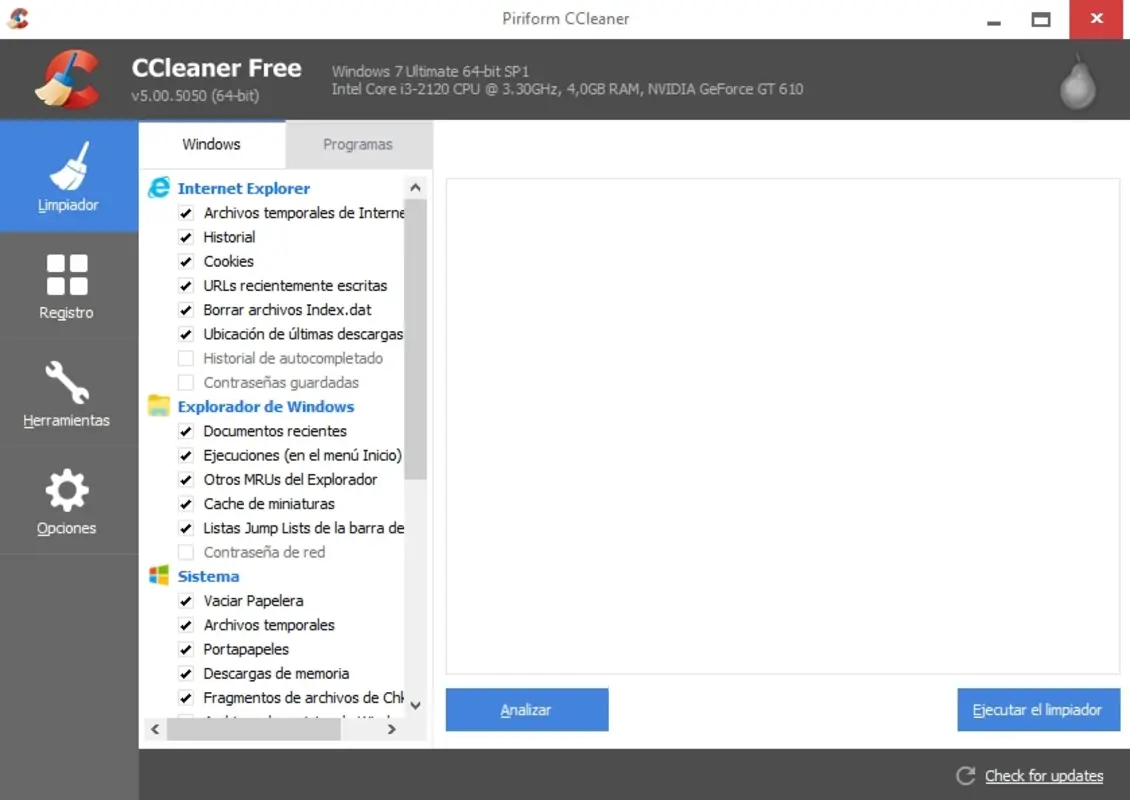Uncheck the Cookies option
This screenshot has height=800, width=1130.
point(186,261)
